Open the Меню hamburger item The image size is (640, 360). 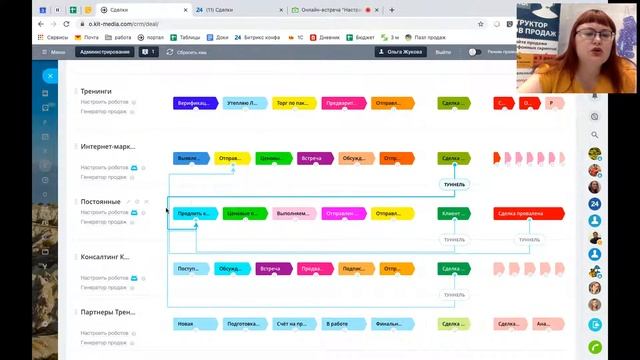(53, 52)
